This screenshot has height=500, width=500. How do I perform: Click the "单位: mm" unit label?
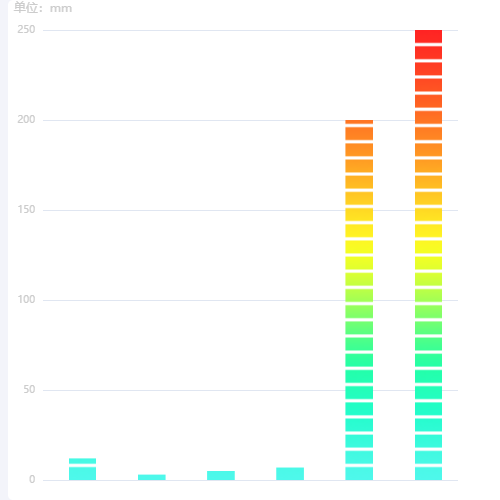43,8
